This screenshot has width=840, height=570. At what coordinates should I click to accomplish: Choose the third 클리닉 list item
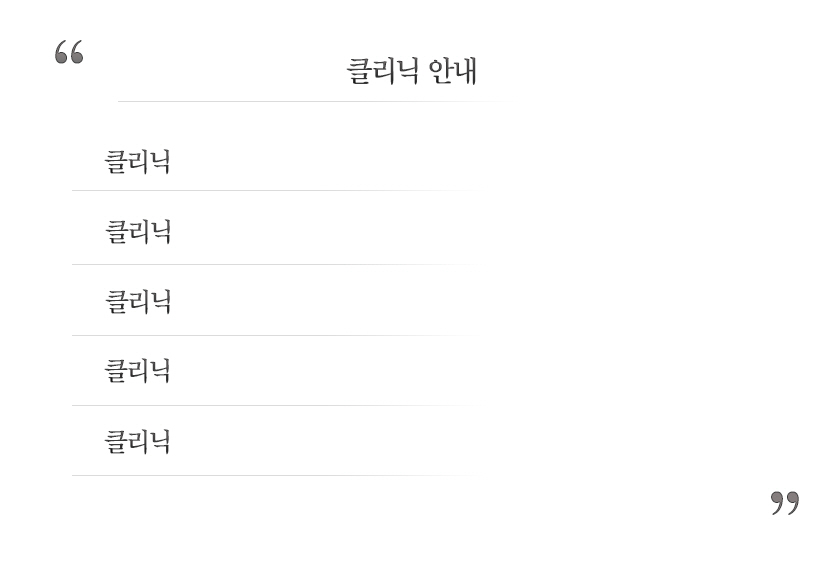138,302
